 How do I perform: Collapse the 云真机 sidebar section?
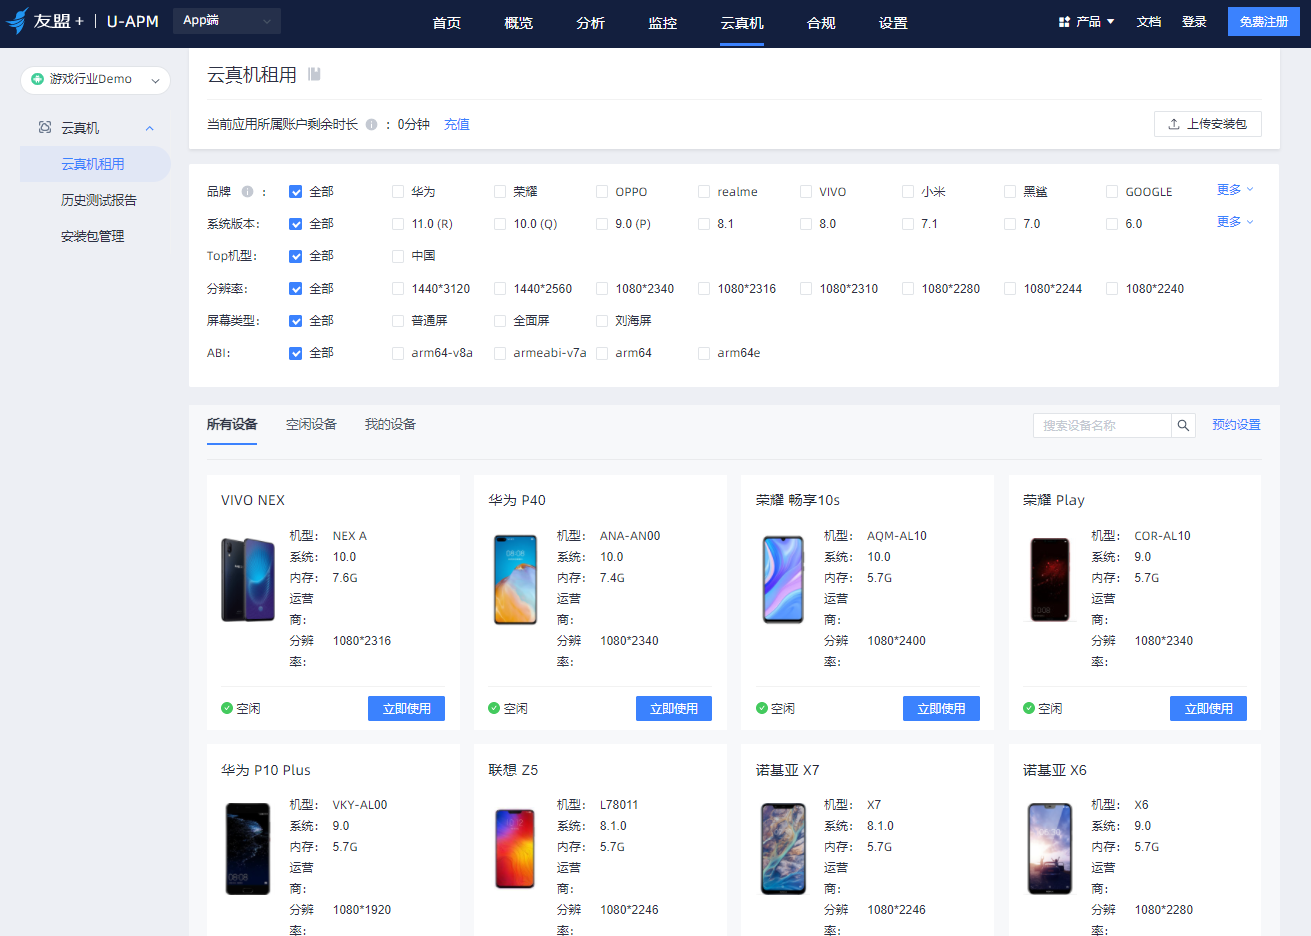click(150, 128)
